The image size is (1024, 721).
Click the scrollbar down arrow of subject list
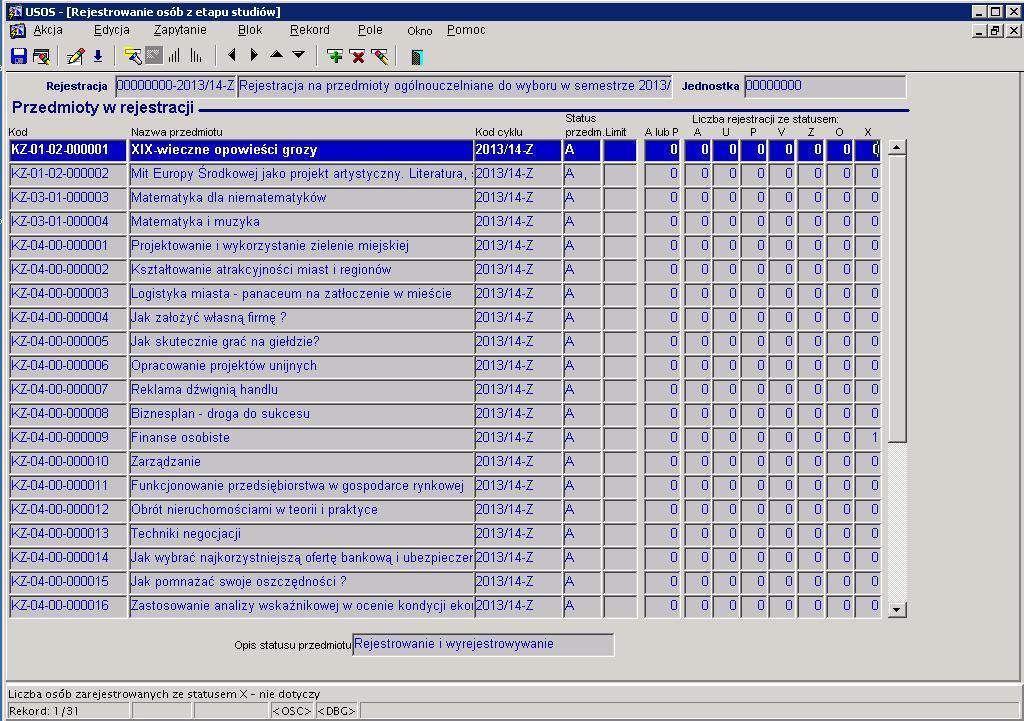(897, 609)
